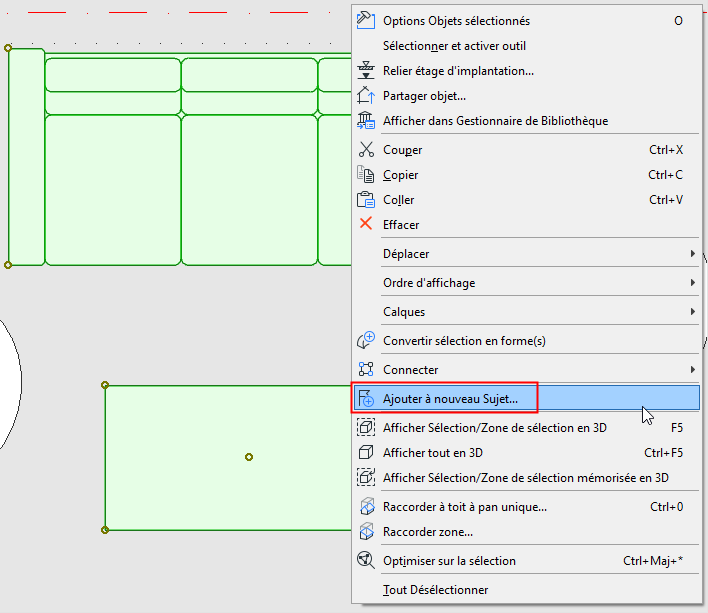Viewport: 708px width, 613px height.
Task: Click the Effacer menu entry
Action: pos(526,224)
